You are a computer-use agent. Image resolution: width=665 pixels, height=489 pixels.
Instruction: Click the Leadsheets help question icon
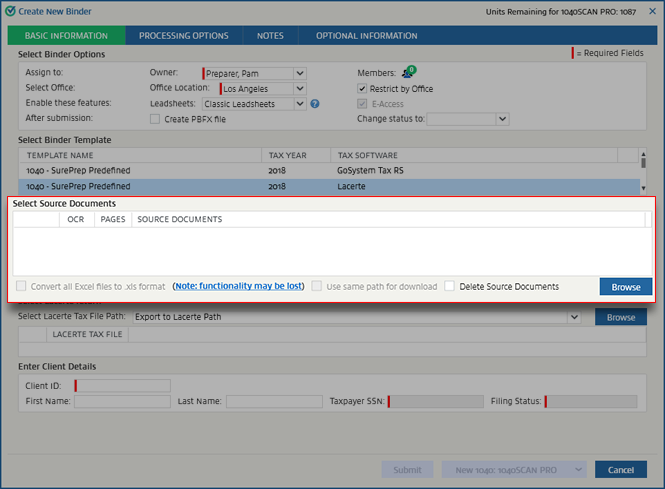[315, 104]
